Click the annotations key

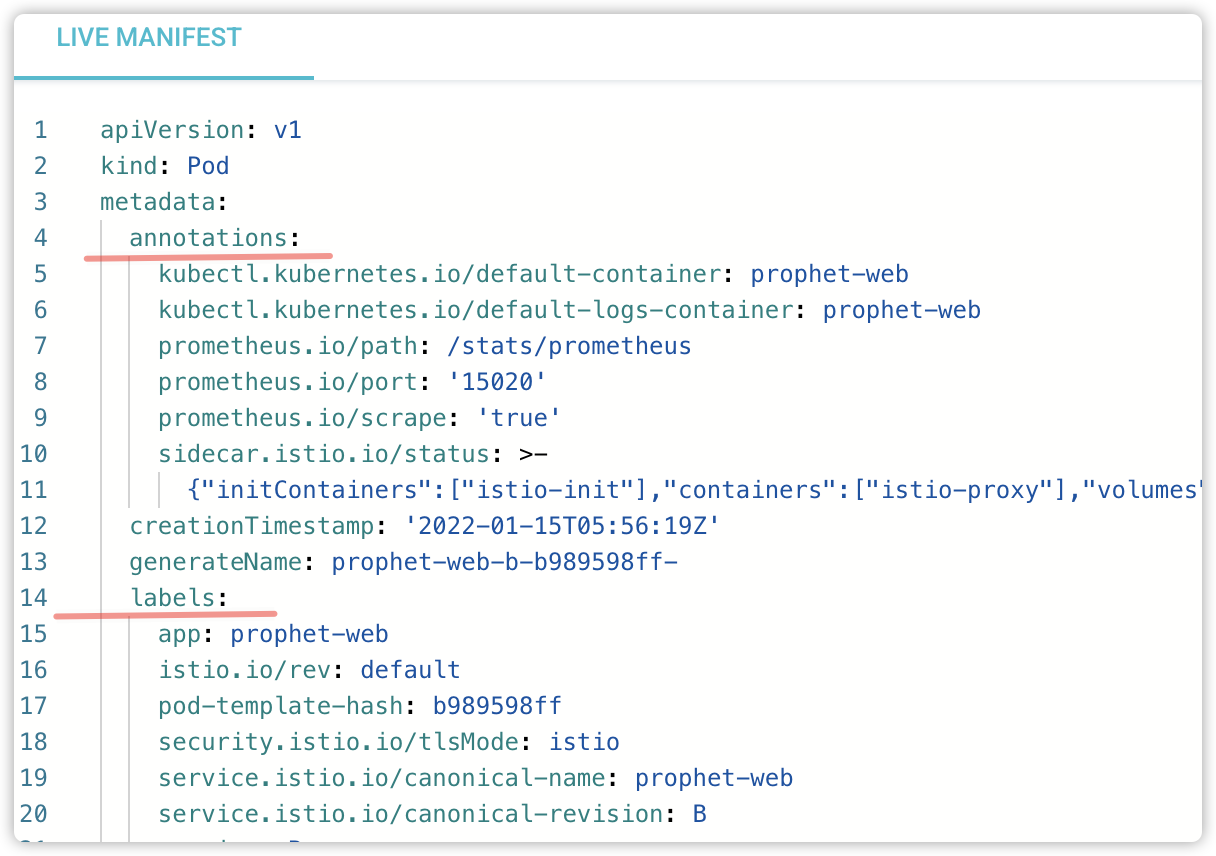tap(208, 238)
